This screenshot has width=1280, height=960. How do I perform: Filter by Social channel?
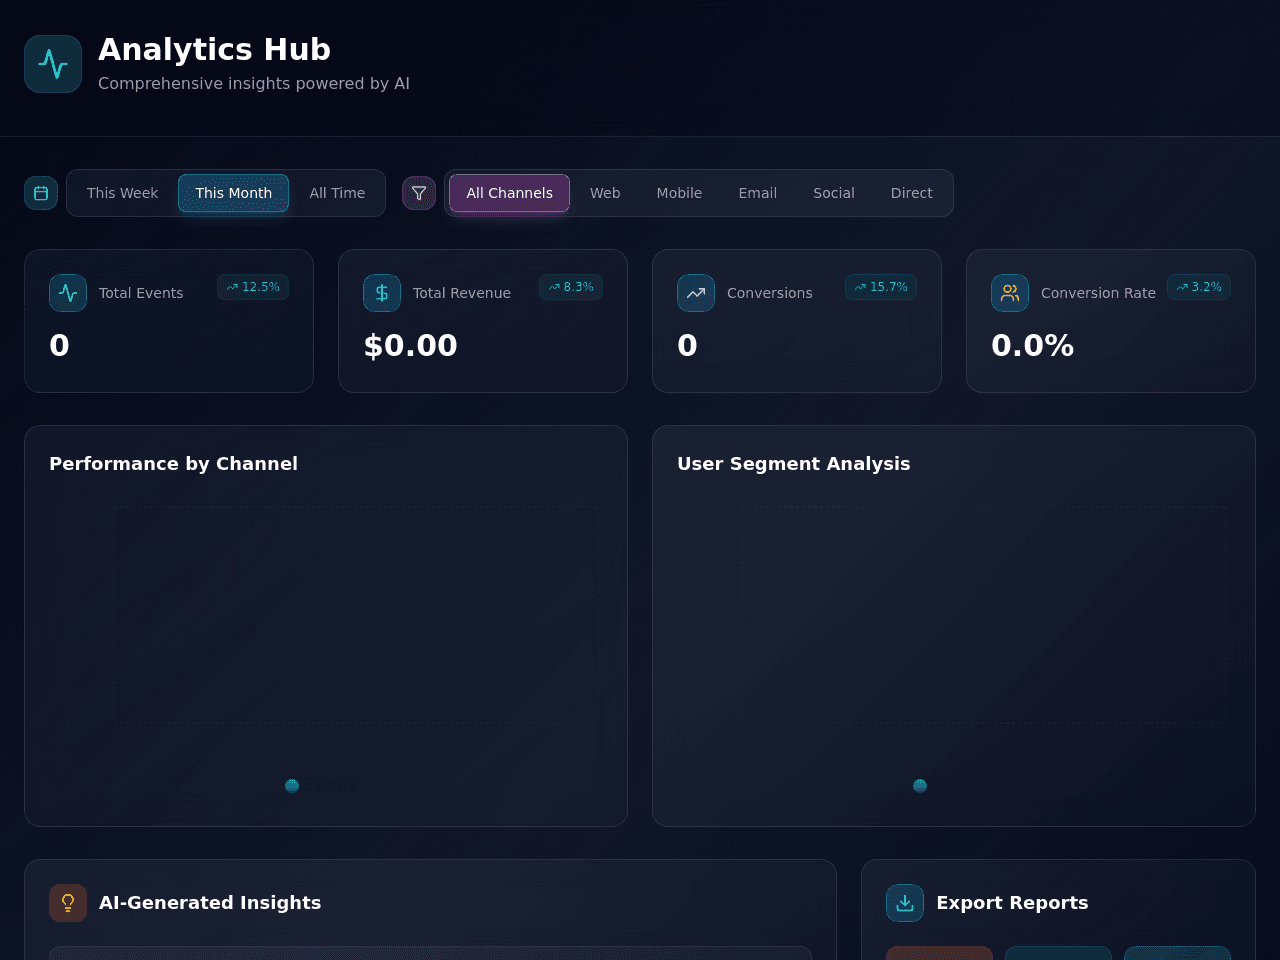[x=834, y=193]
